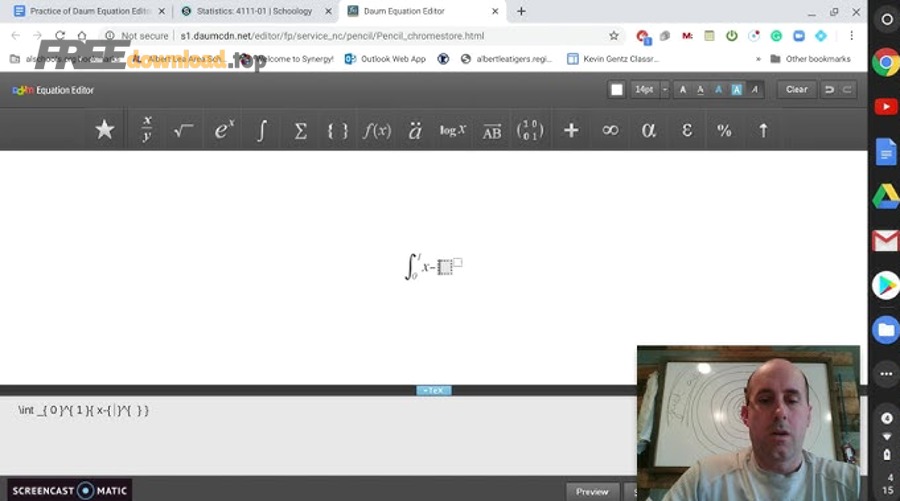Open the Chrome three-dot menu
The image size is (900, 501).
851,36
